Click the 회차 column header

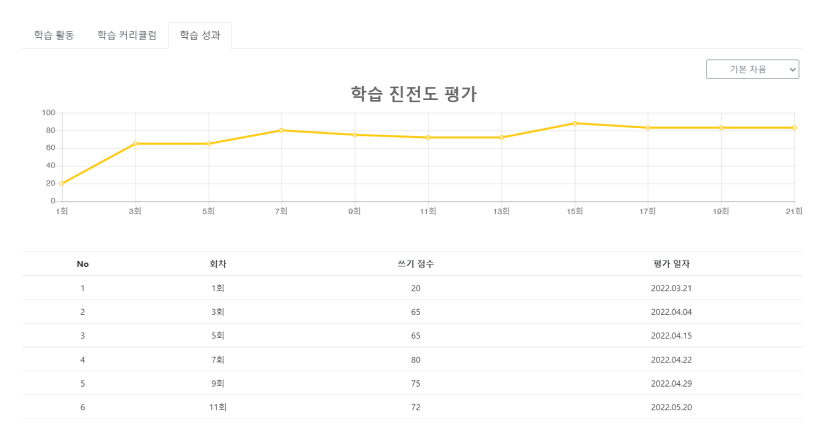point(218,264)
